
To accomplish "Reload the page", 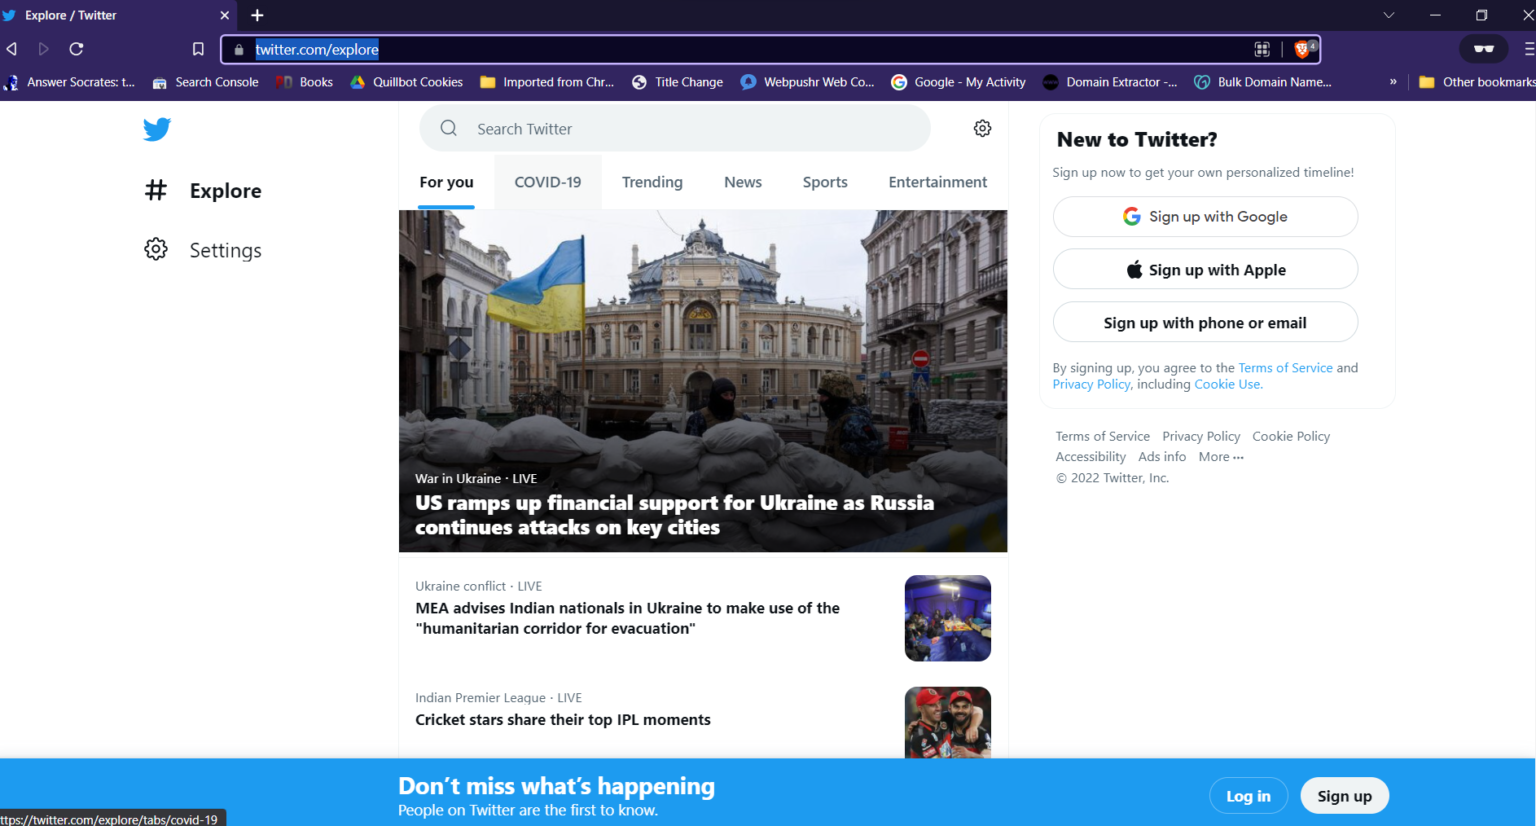I will (x=76, y=49).
